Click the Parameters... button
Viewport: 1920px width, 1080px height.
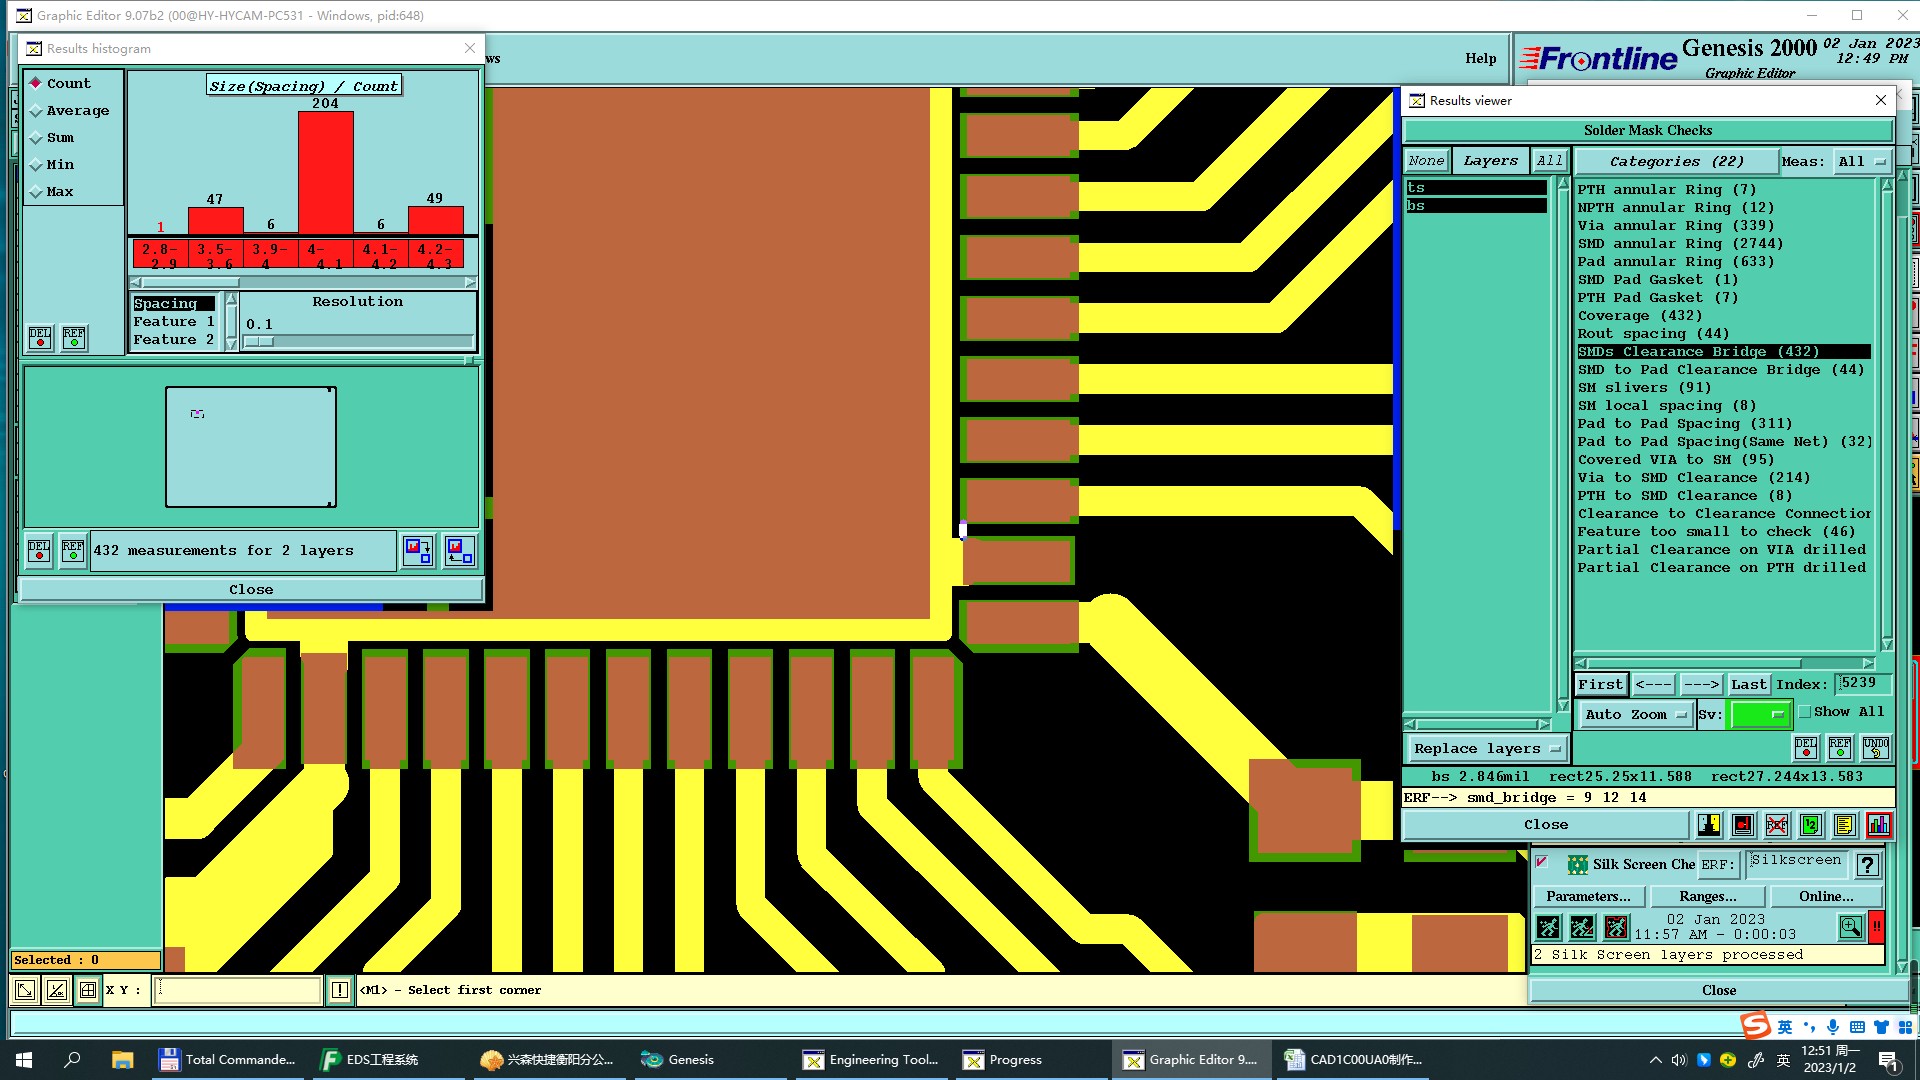point(1588,896)
